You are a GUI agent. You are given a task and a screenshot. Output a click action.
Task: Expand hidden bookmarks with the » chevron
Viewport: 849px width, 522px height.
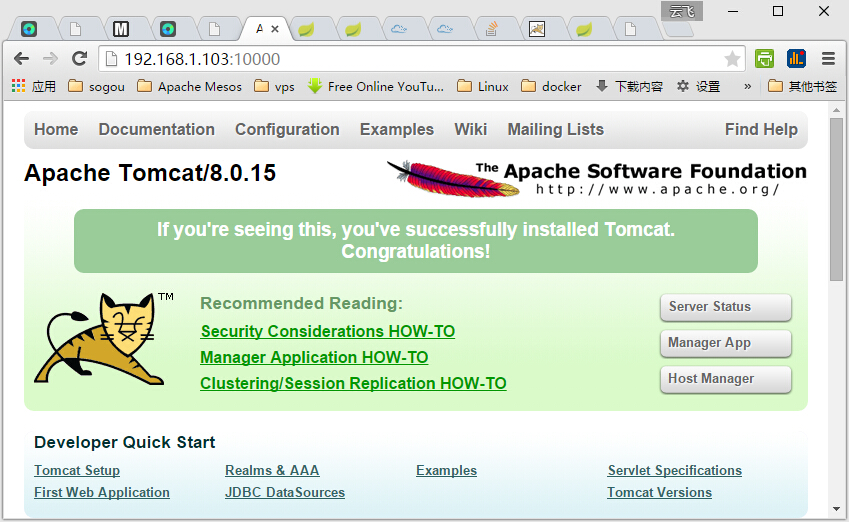point(747,86)
